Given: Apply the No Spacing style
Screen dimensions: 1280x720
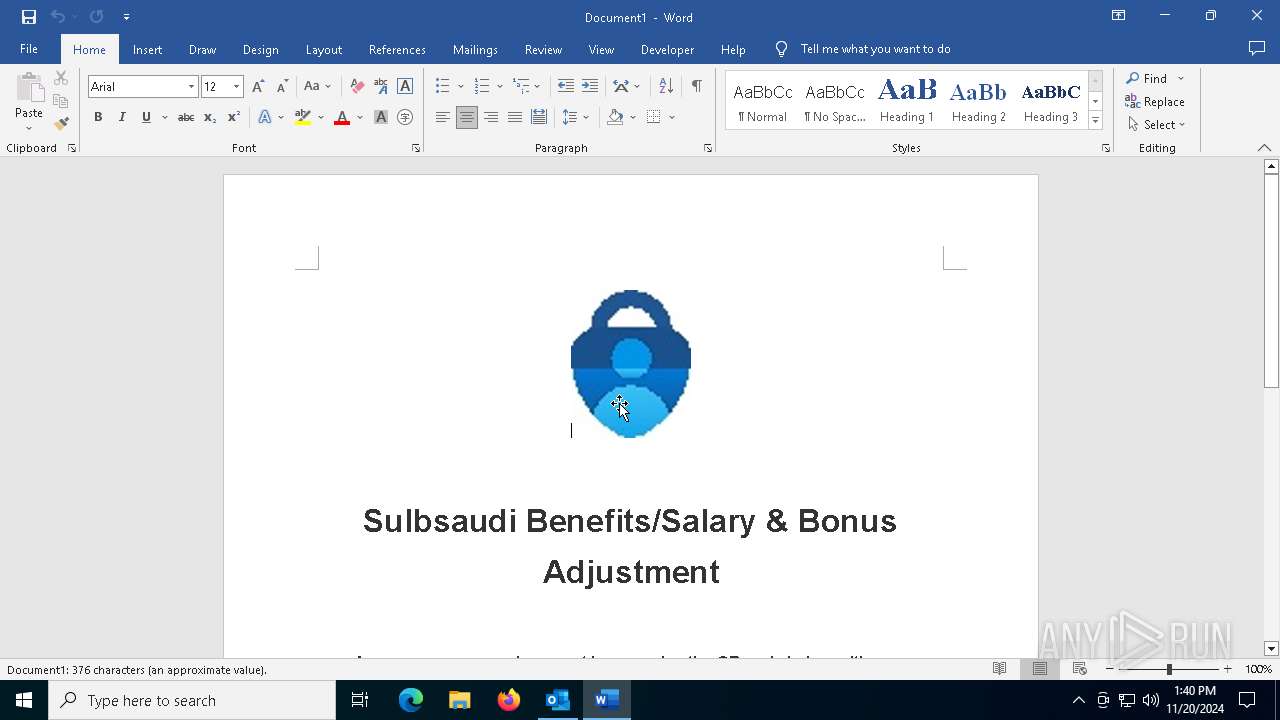Looking at the screenshot, I should pyautogui.click(x=835, y=100).
